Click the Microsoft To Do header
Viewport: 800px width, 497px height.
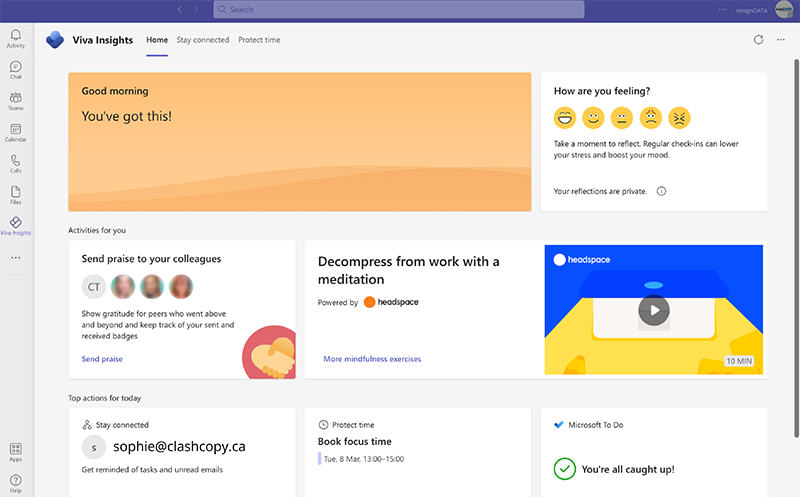[589, 425]
